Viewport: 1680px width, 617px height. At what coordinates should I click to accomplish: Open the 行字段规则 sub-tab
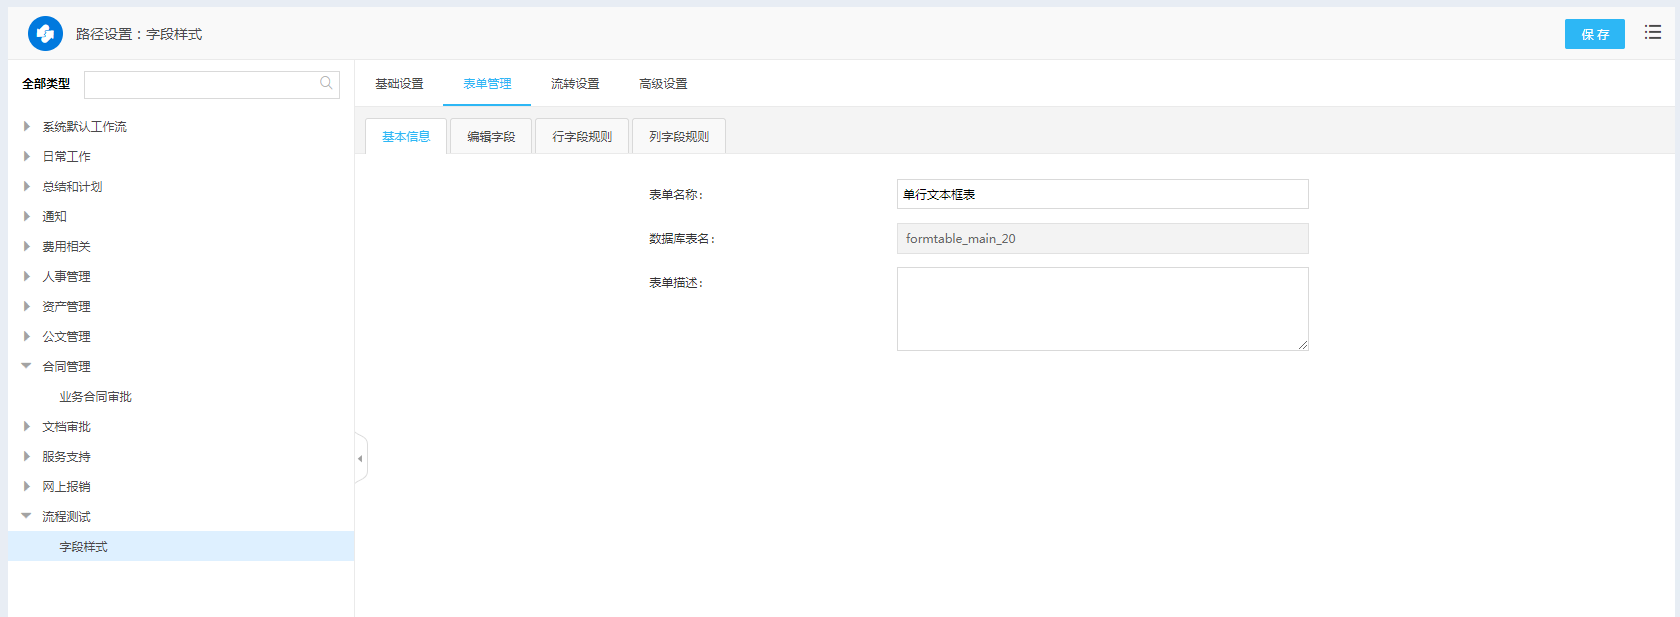pos(582,137)
